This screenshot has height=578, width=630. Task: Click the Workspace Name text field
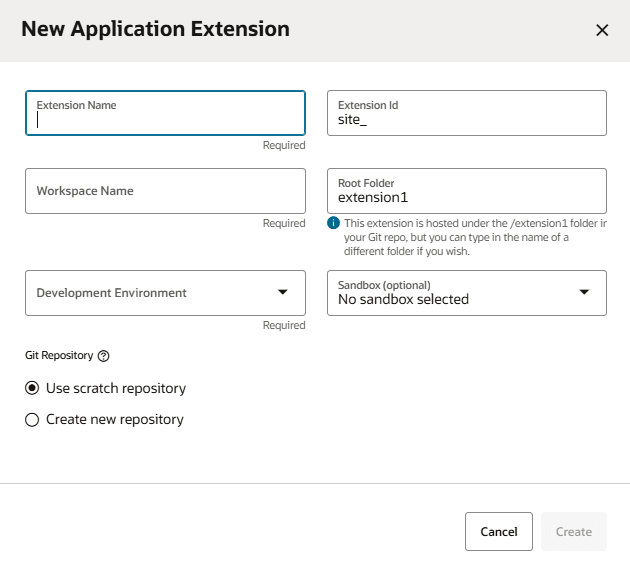pyautogui.click(x=165, y=191)
